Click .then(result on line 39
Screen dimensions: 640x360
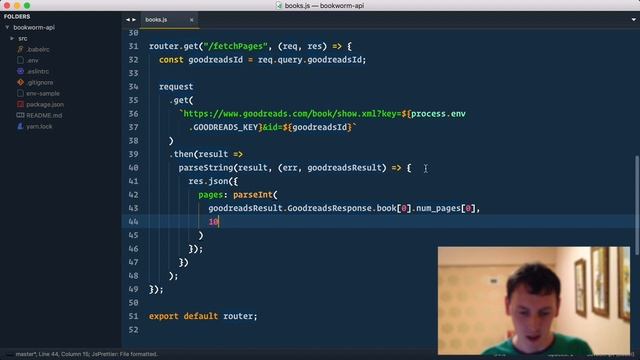[x=199, y=154]
